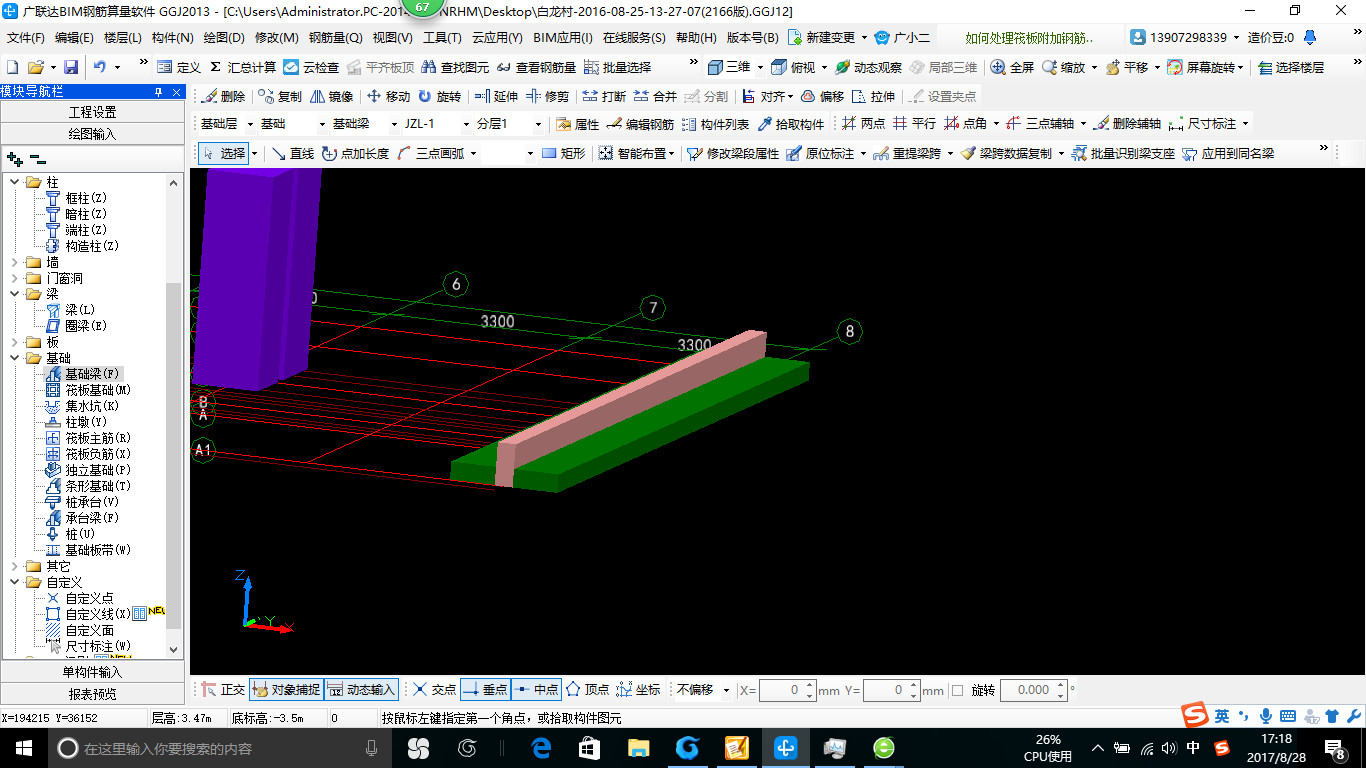Toggle 坐标 coordinate snap

click(x=639, y=690)
